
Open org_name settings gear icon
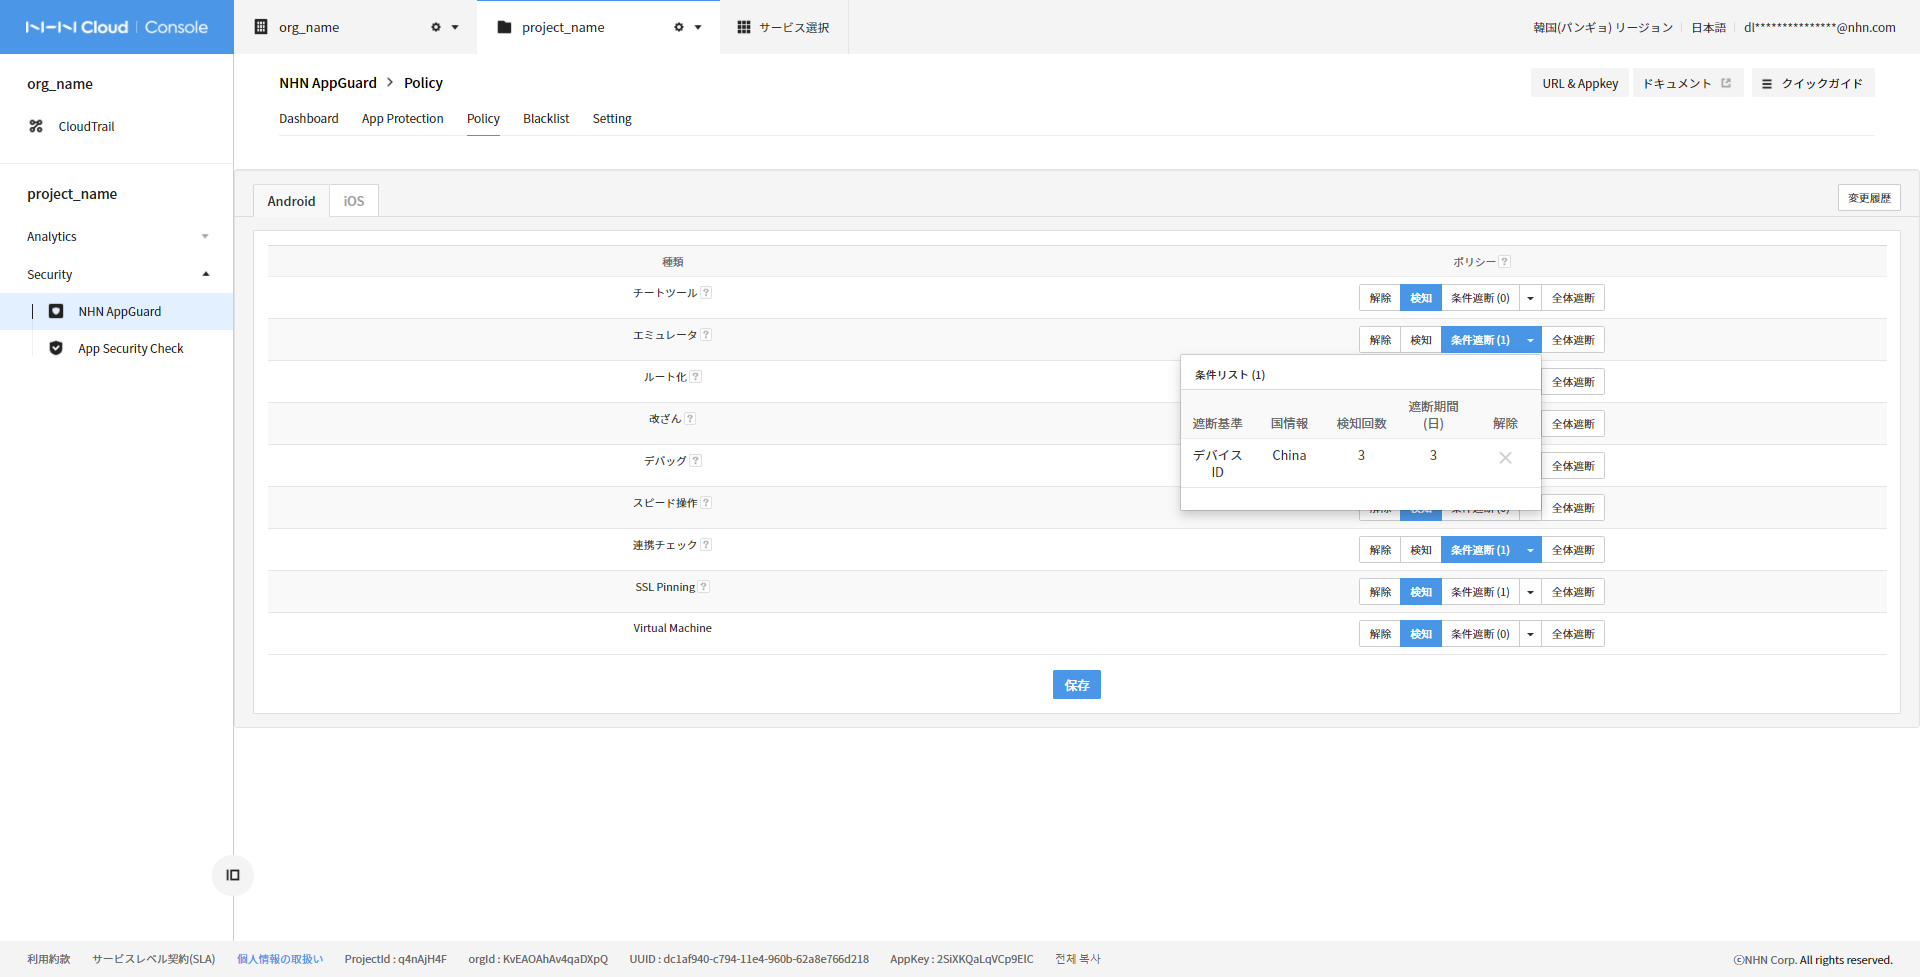coord(436,27)
